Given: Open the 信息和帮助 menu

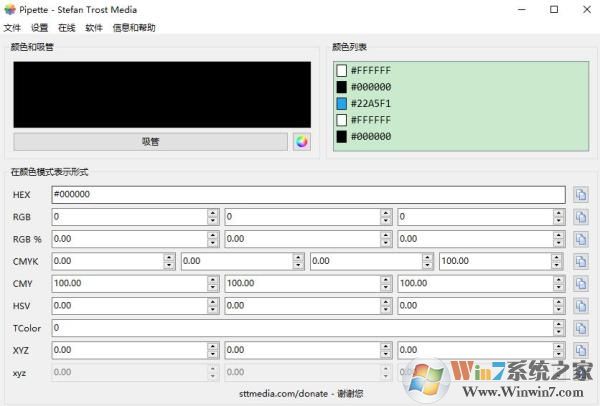Looking at the screenshot, I should [134, 28].
